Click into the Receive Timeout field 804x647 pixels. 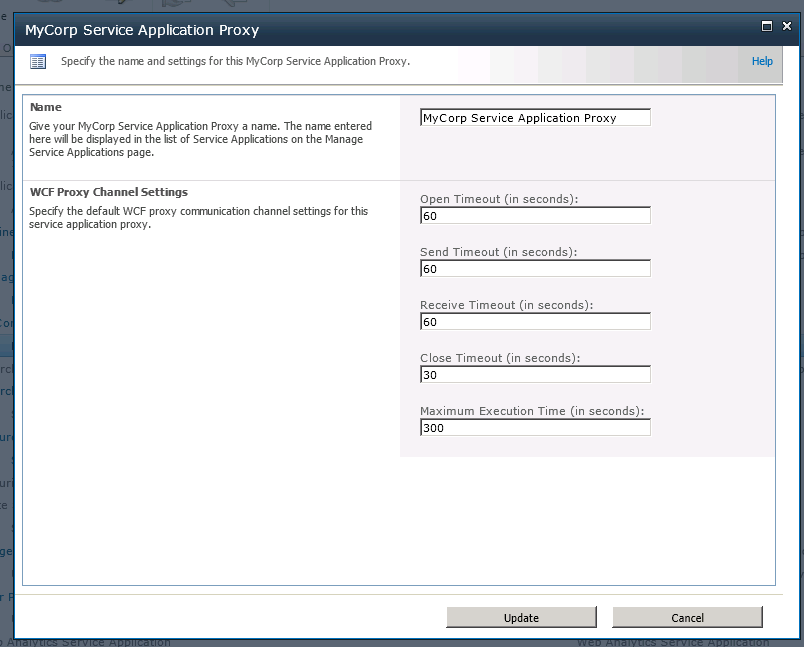click(535, 322)
